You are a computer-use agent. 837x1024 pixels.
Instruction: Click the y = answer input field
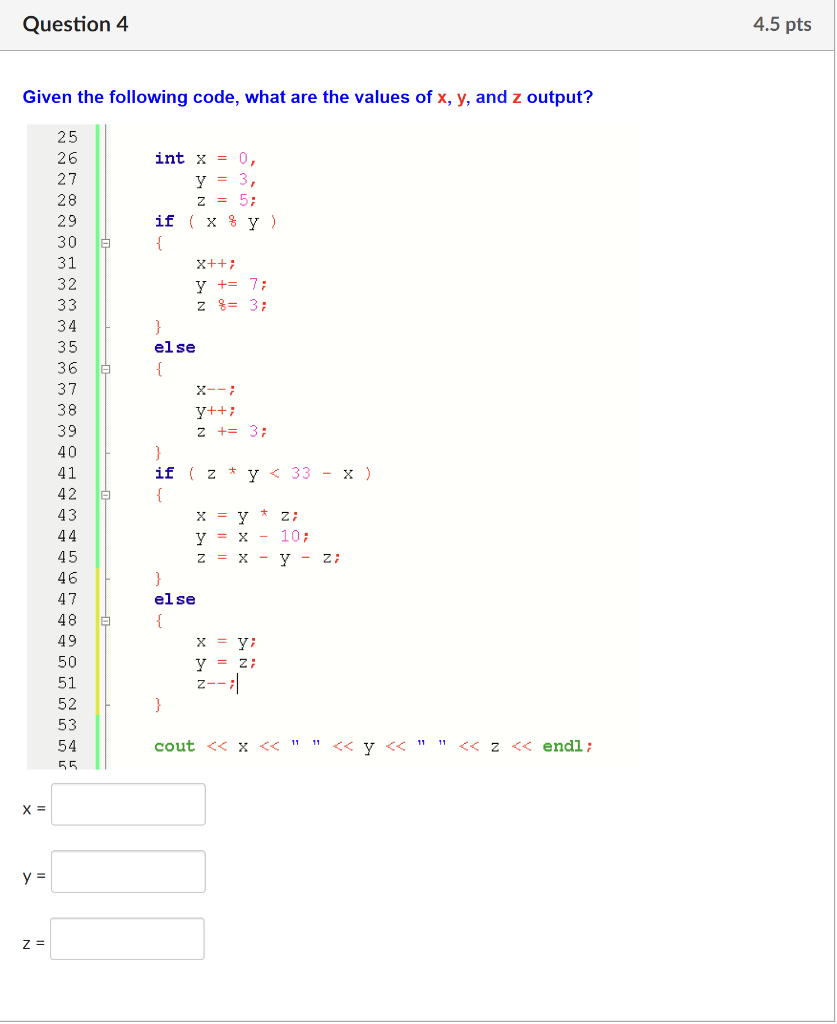[129, 872]
